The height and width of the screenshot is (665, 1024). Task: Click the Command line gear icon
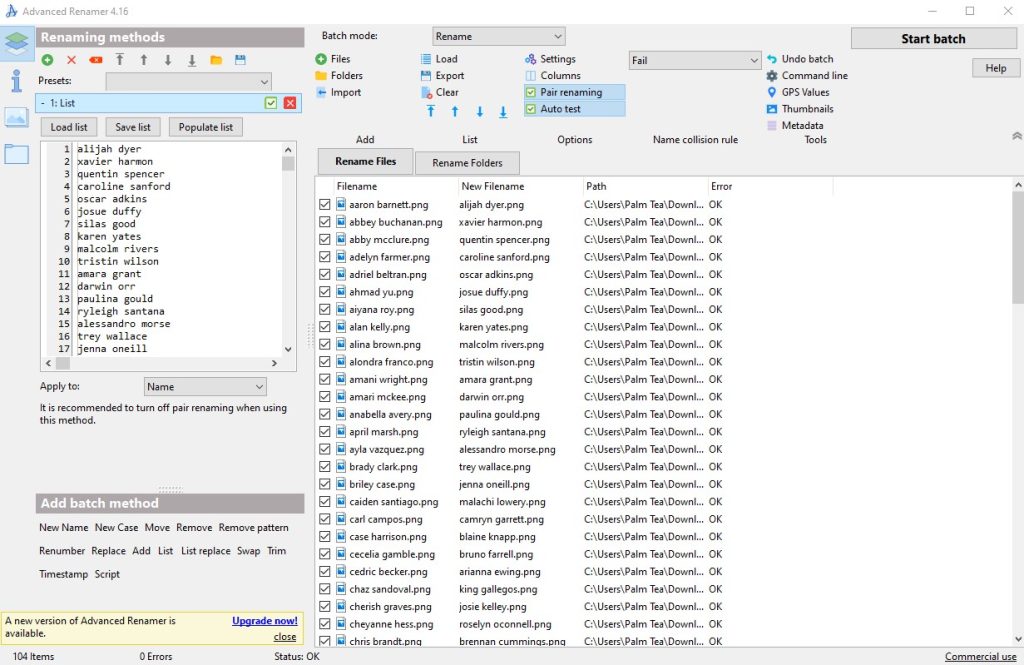772,76
